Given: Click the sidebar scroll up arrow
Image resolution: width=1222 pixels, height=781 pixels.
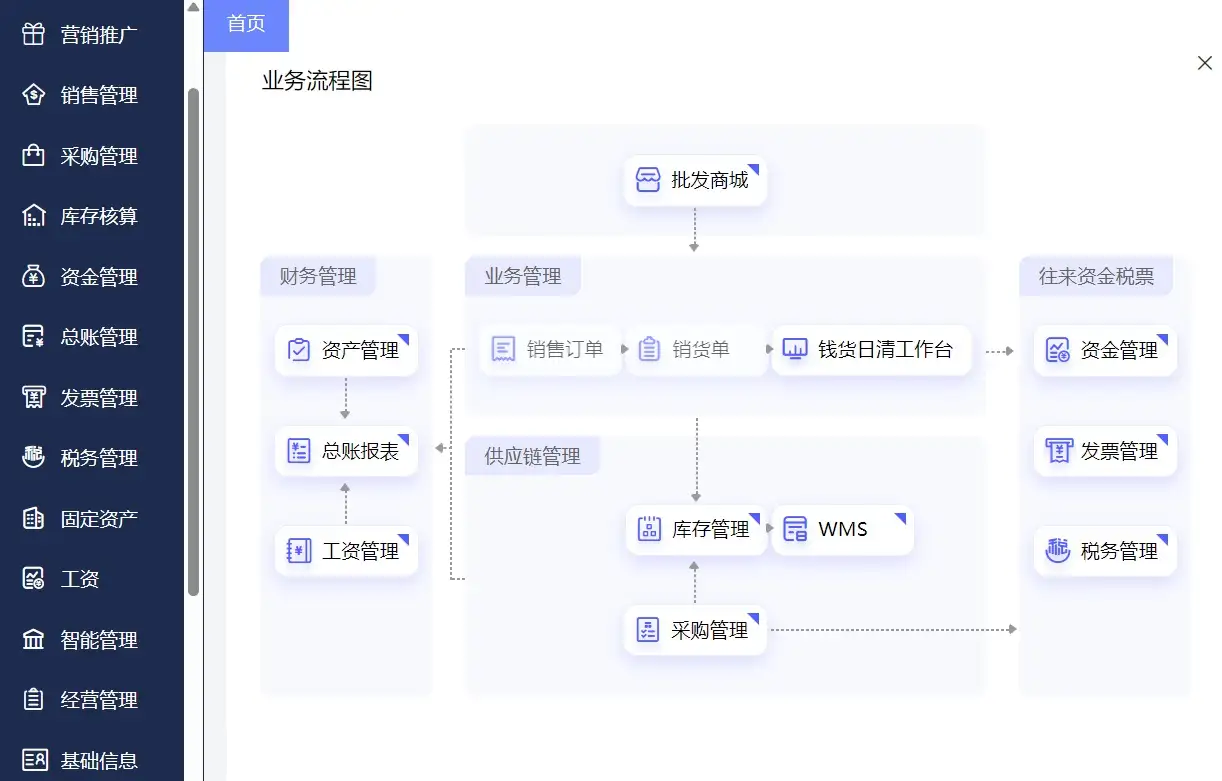Looking at the screenshot, I should [193, 8].
